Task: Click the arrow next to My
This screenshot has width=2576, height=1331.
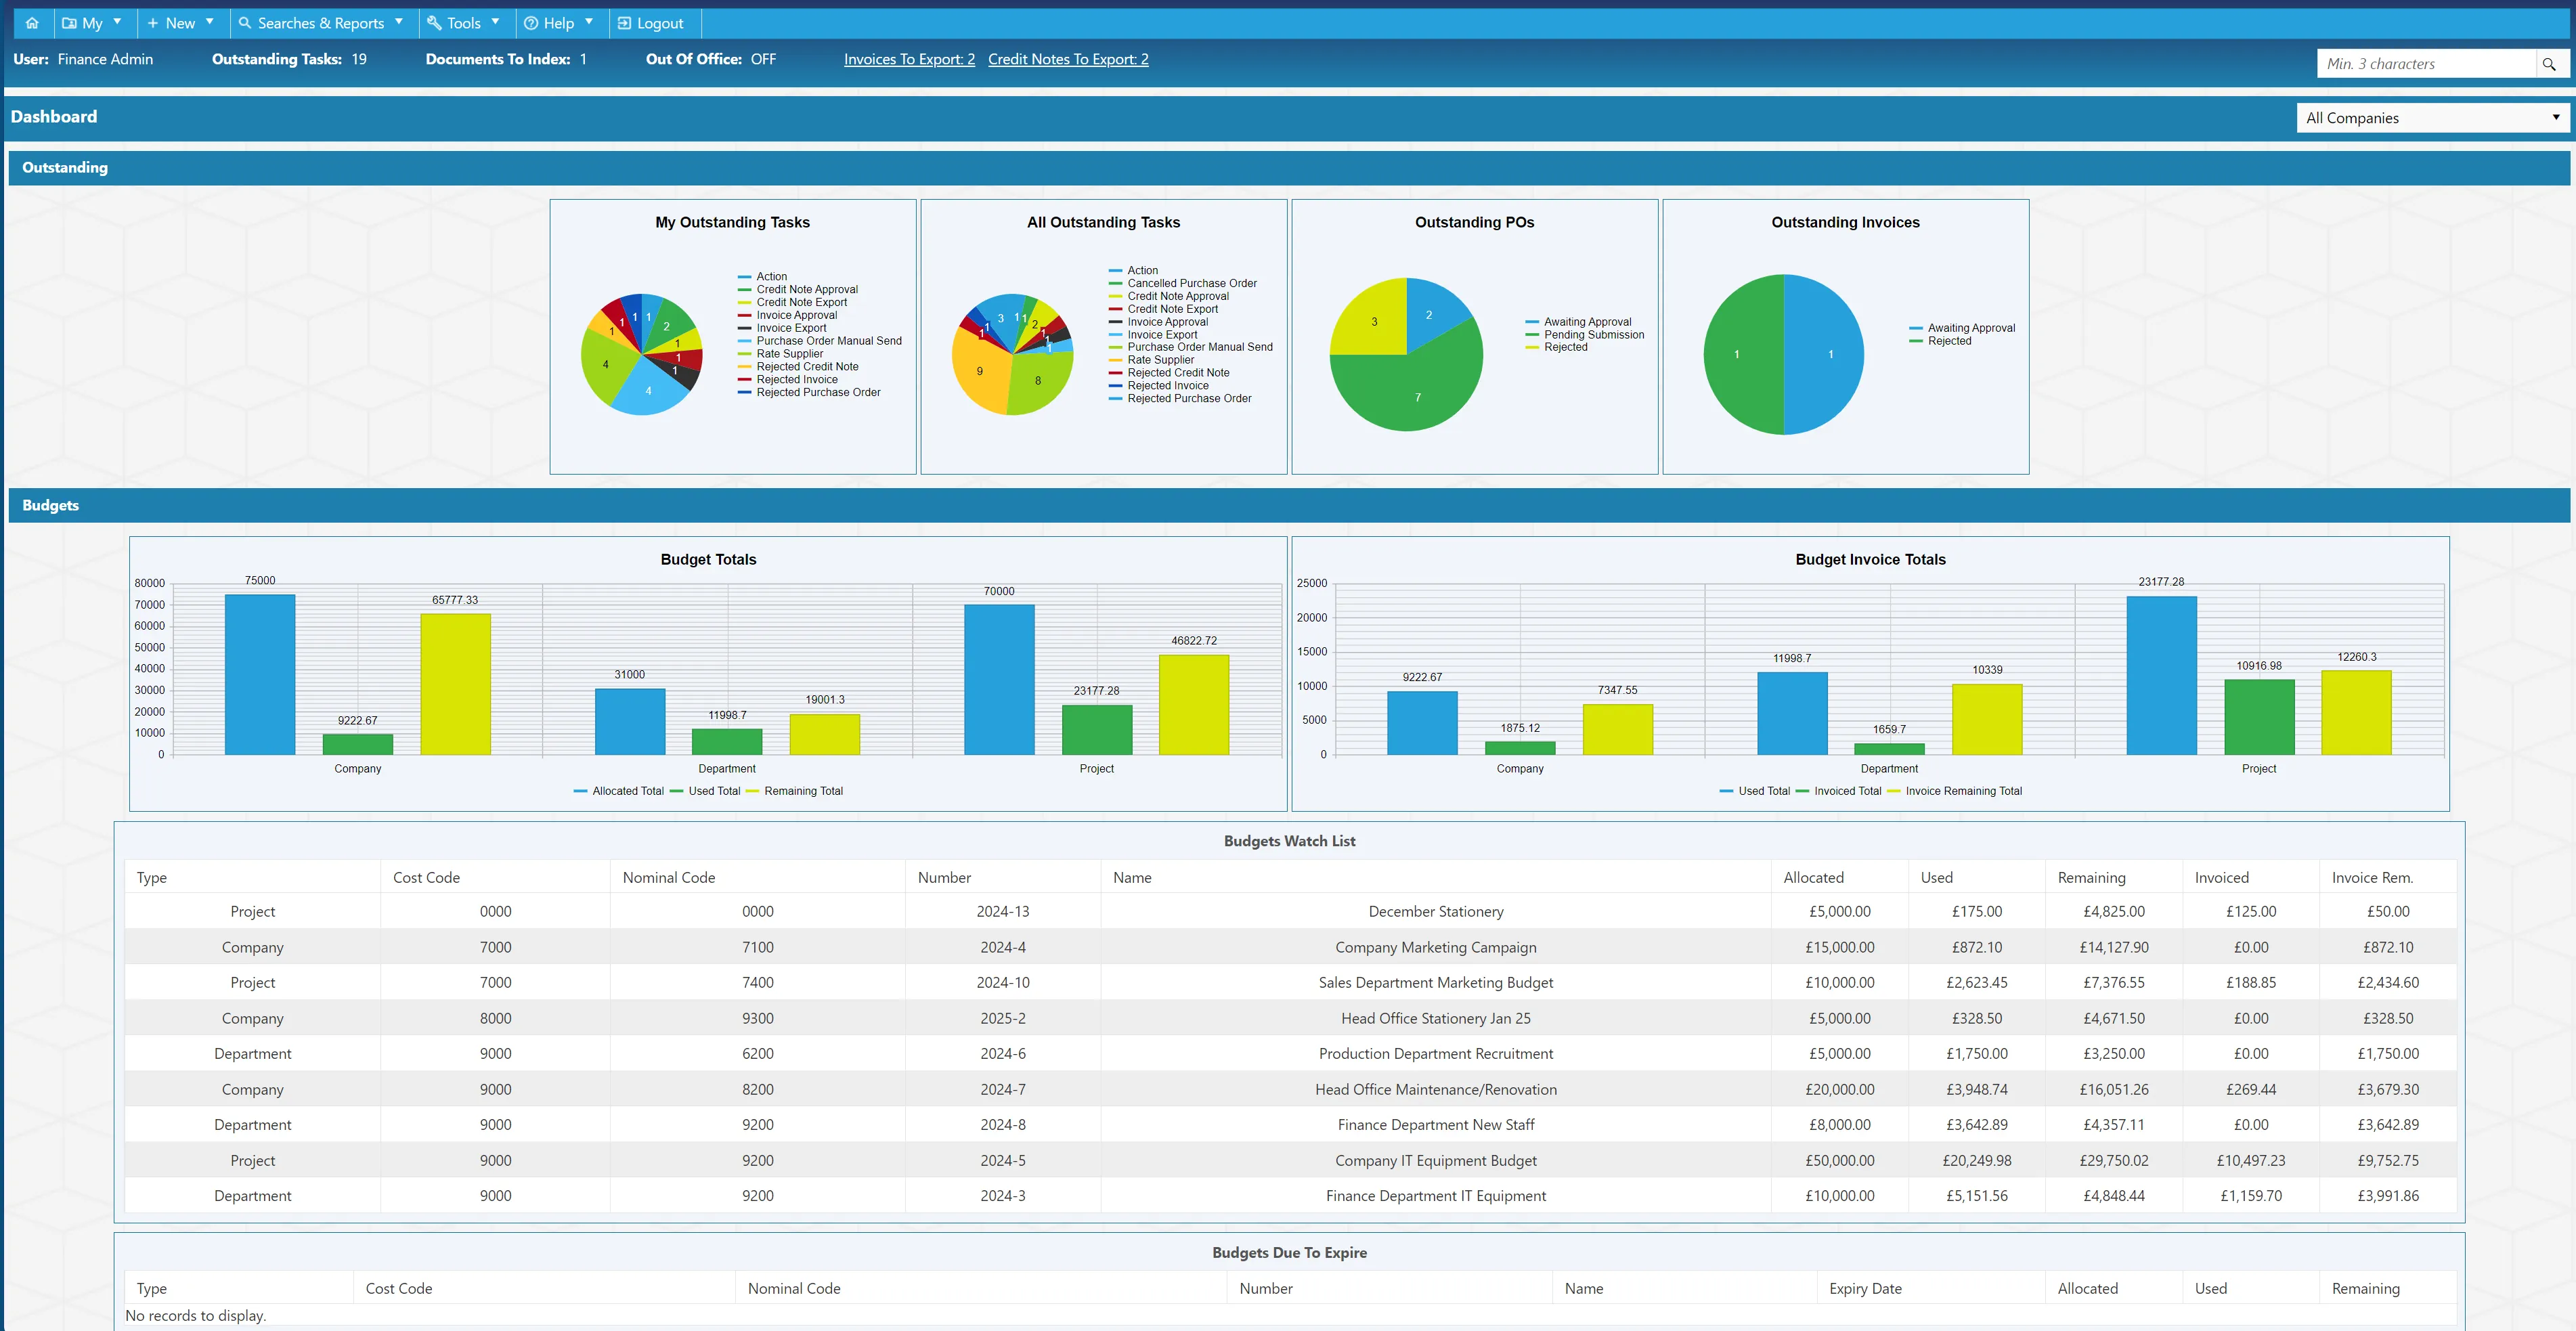Action: click(117, 21)
